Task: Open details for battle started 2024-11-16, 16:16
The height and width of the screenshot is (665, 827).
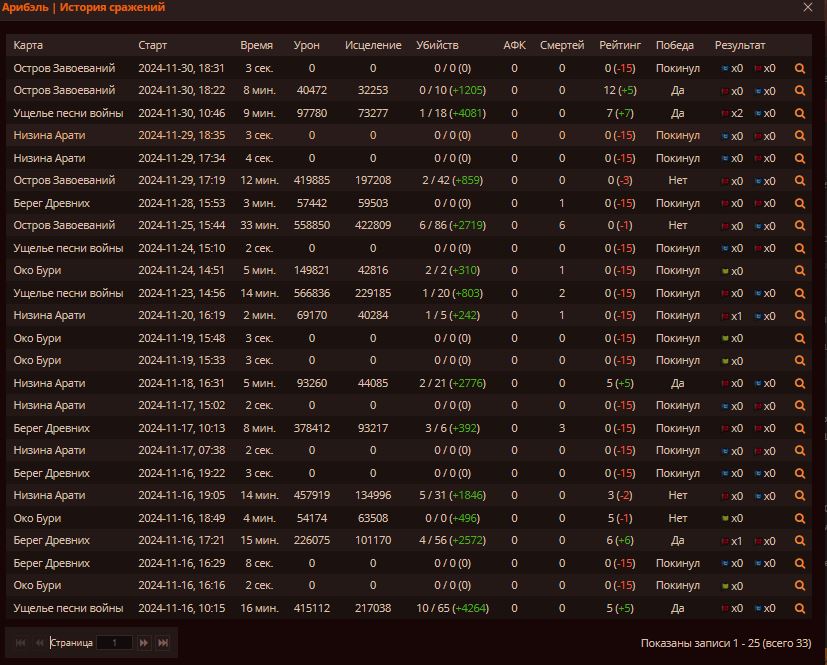Action: [x=800, y=585]
